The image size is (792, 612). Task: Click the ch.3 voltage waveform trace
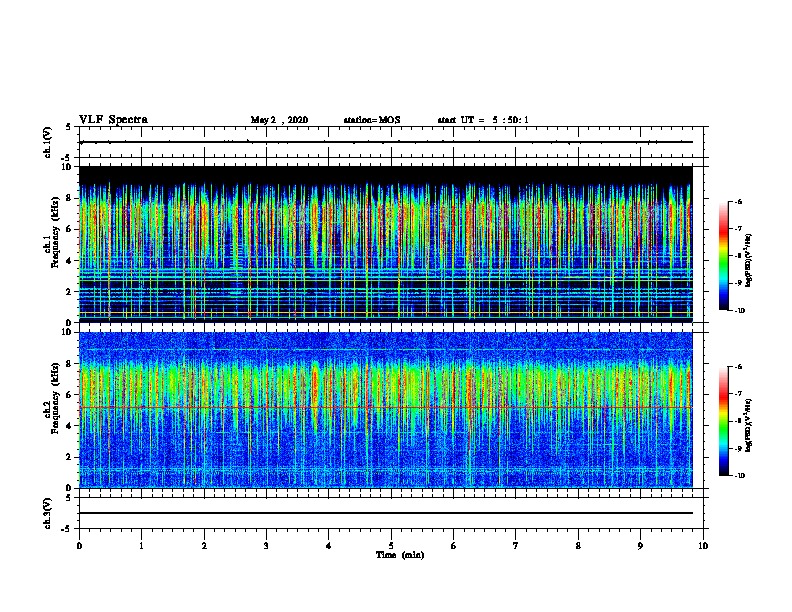(x=385, y=513)
